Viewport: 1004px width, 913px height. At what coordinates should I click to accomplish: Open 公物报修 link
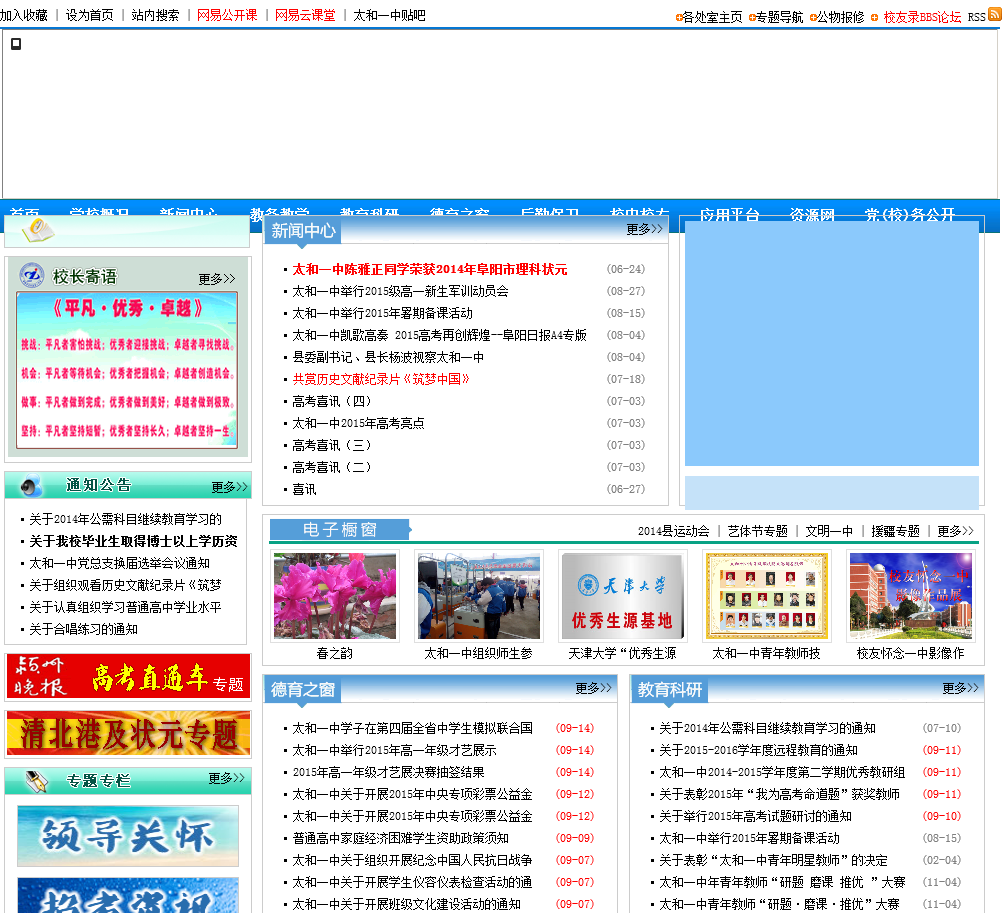pos(840,17)
